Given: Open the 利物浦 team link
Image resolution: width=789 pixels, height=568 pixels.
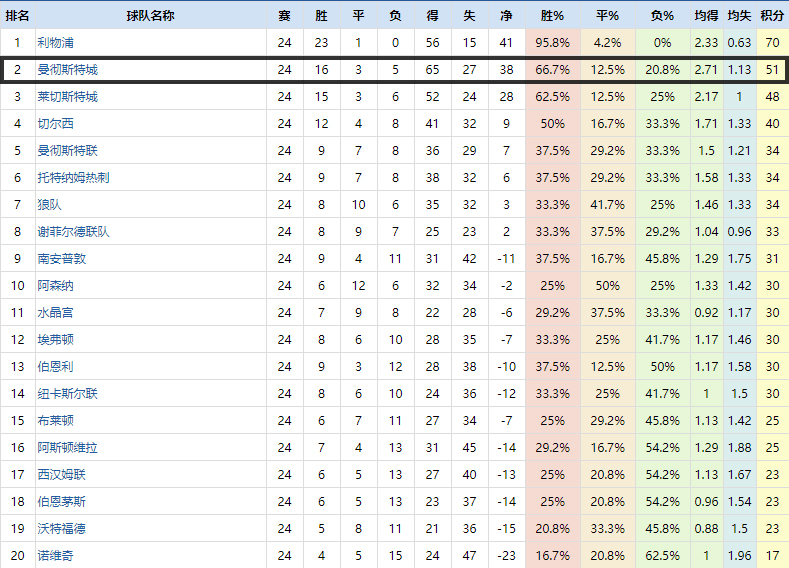Looking at the screenshot, I should point(55,43).
